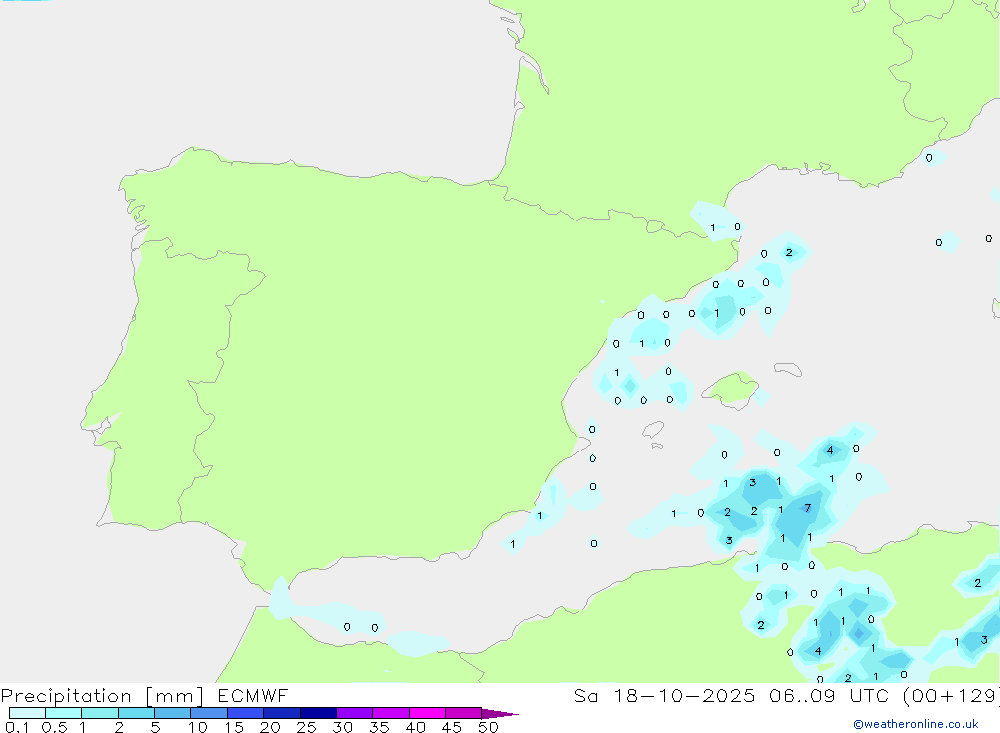The height and width of the screenshot is (733, 1000).
Task: Click the weatheronline.co.uk copyright link
Action: pos(915,724)
